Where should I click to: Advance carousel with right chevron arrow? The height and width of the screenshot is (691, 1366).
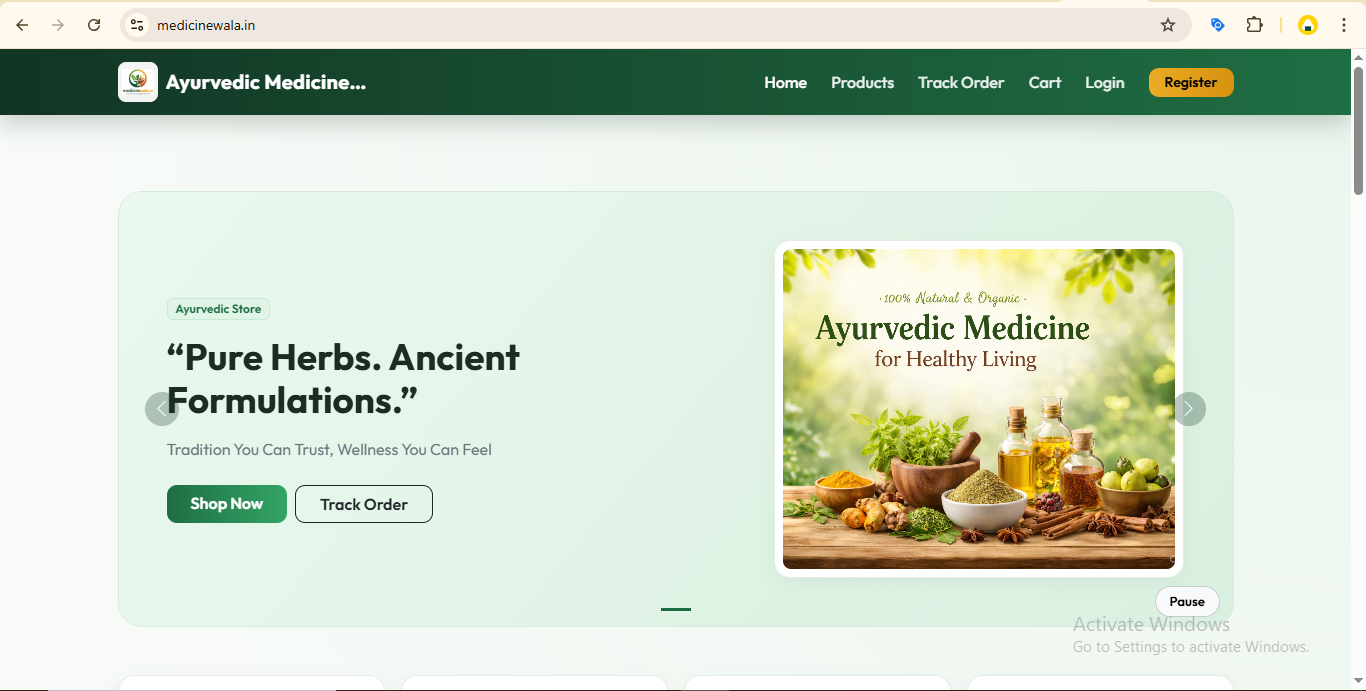(1188, 408)
